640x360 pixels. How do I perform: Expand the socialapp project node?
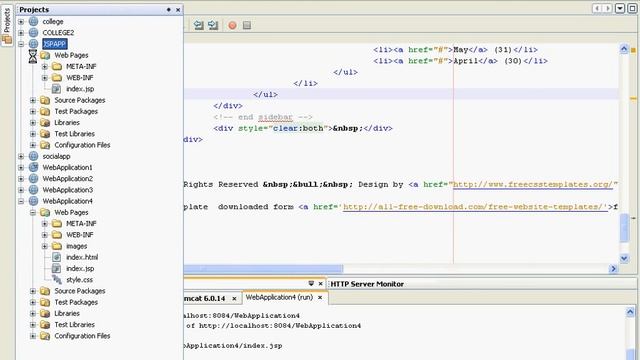pos(21,156)
